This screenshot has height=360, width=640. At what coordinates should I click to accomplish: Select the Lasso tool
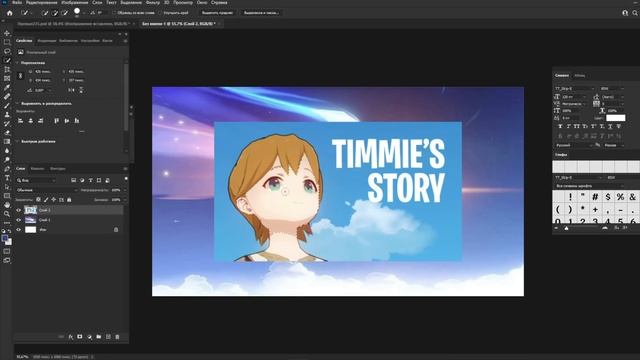[7, 51]
